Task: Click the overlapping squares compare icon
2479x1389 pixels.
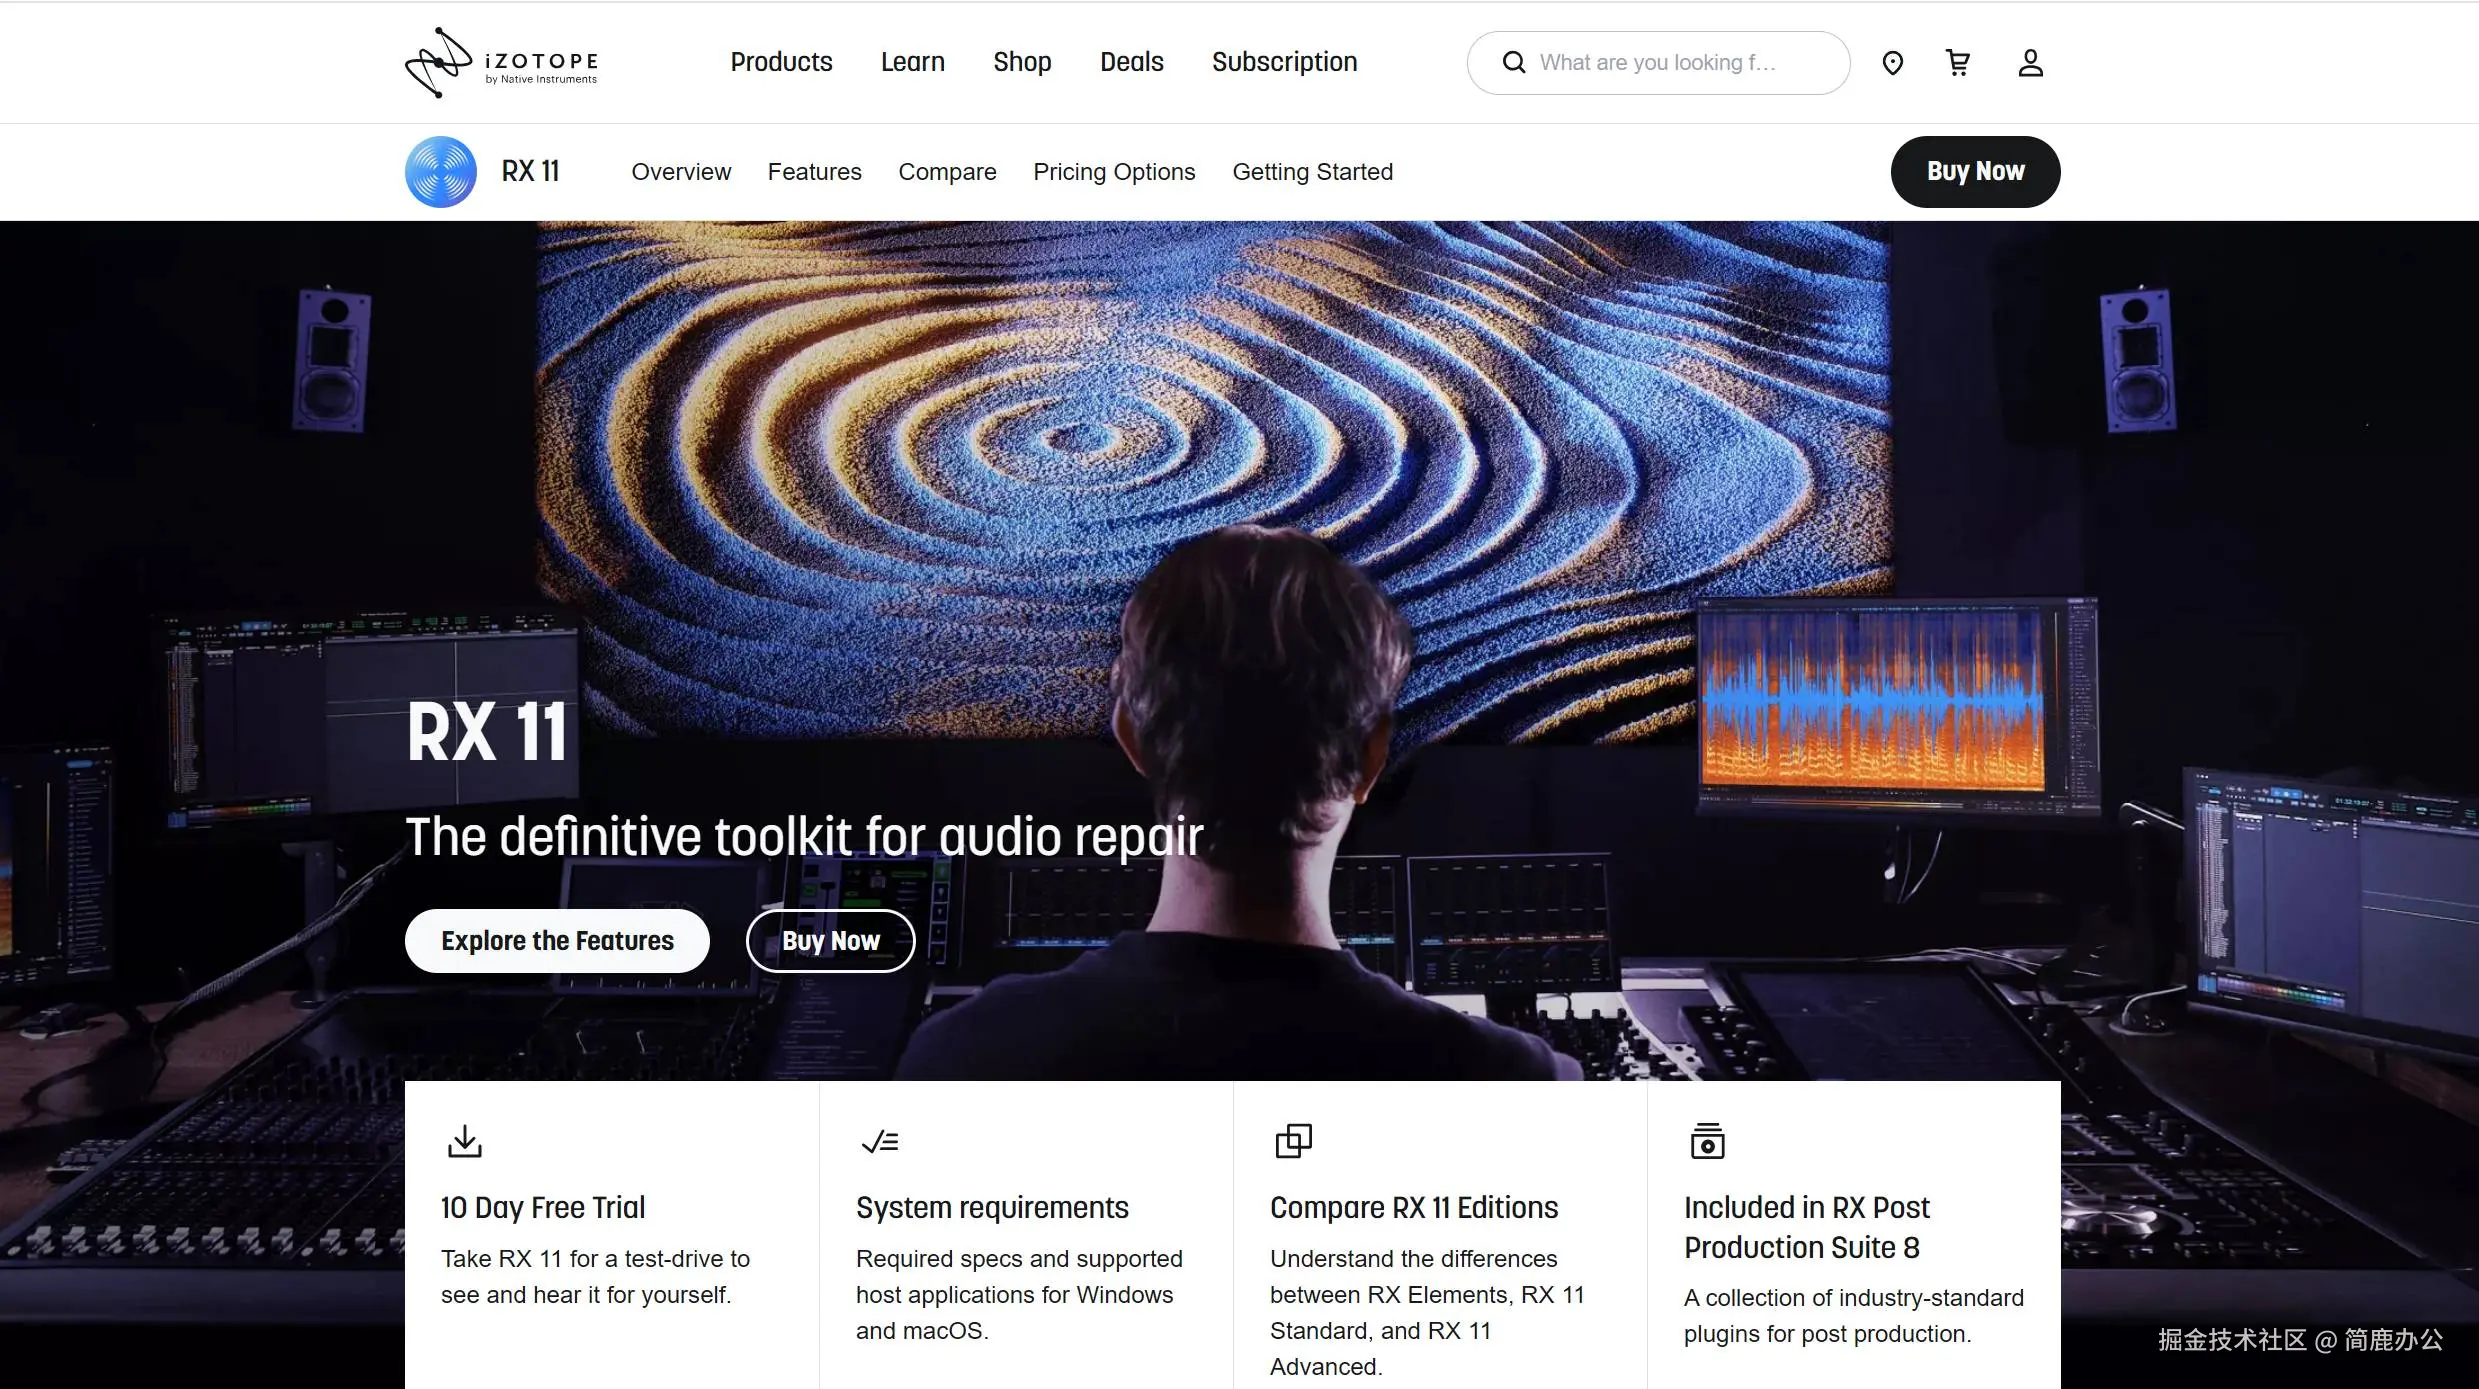Action: [1293, 1141]
